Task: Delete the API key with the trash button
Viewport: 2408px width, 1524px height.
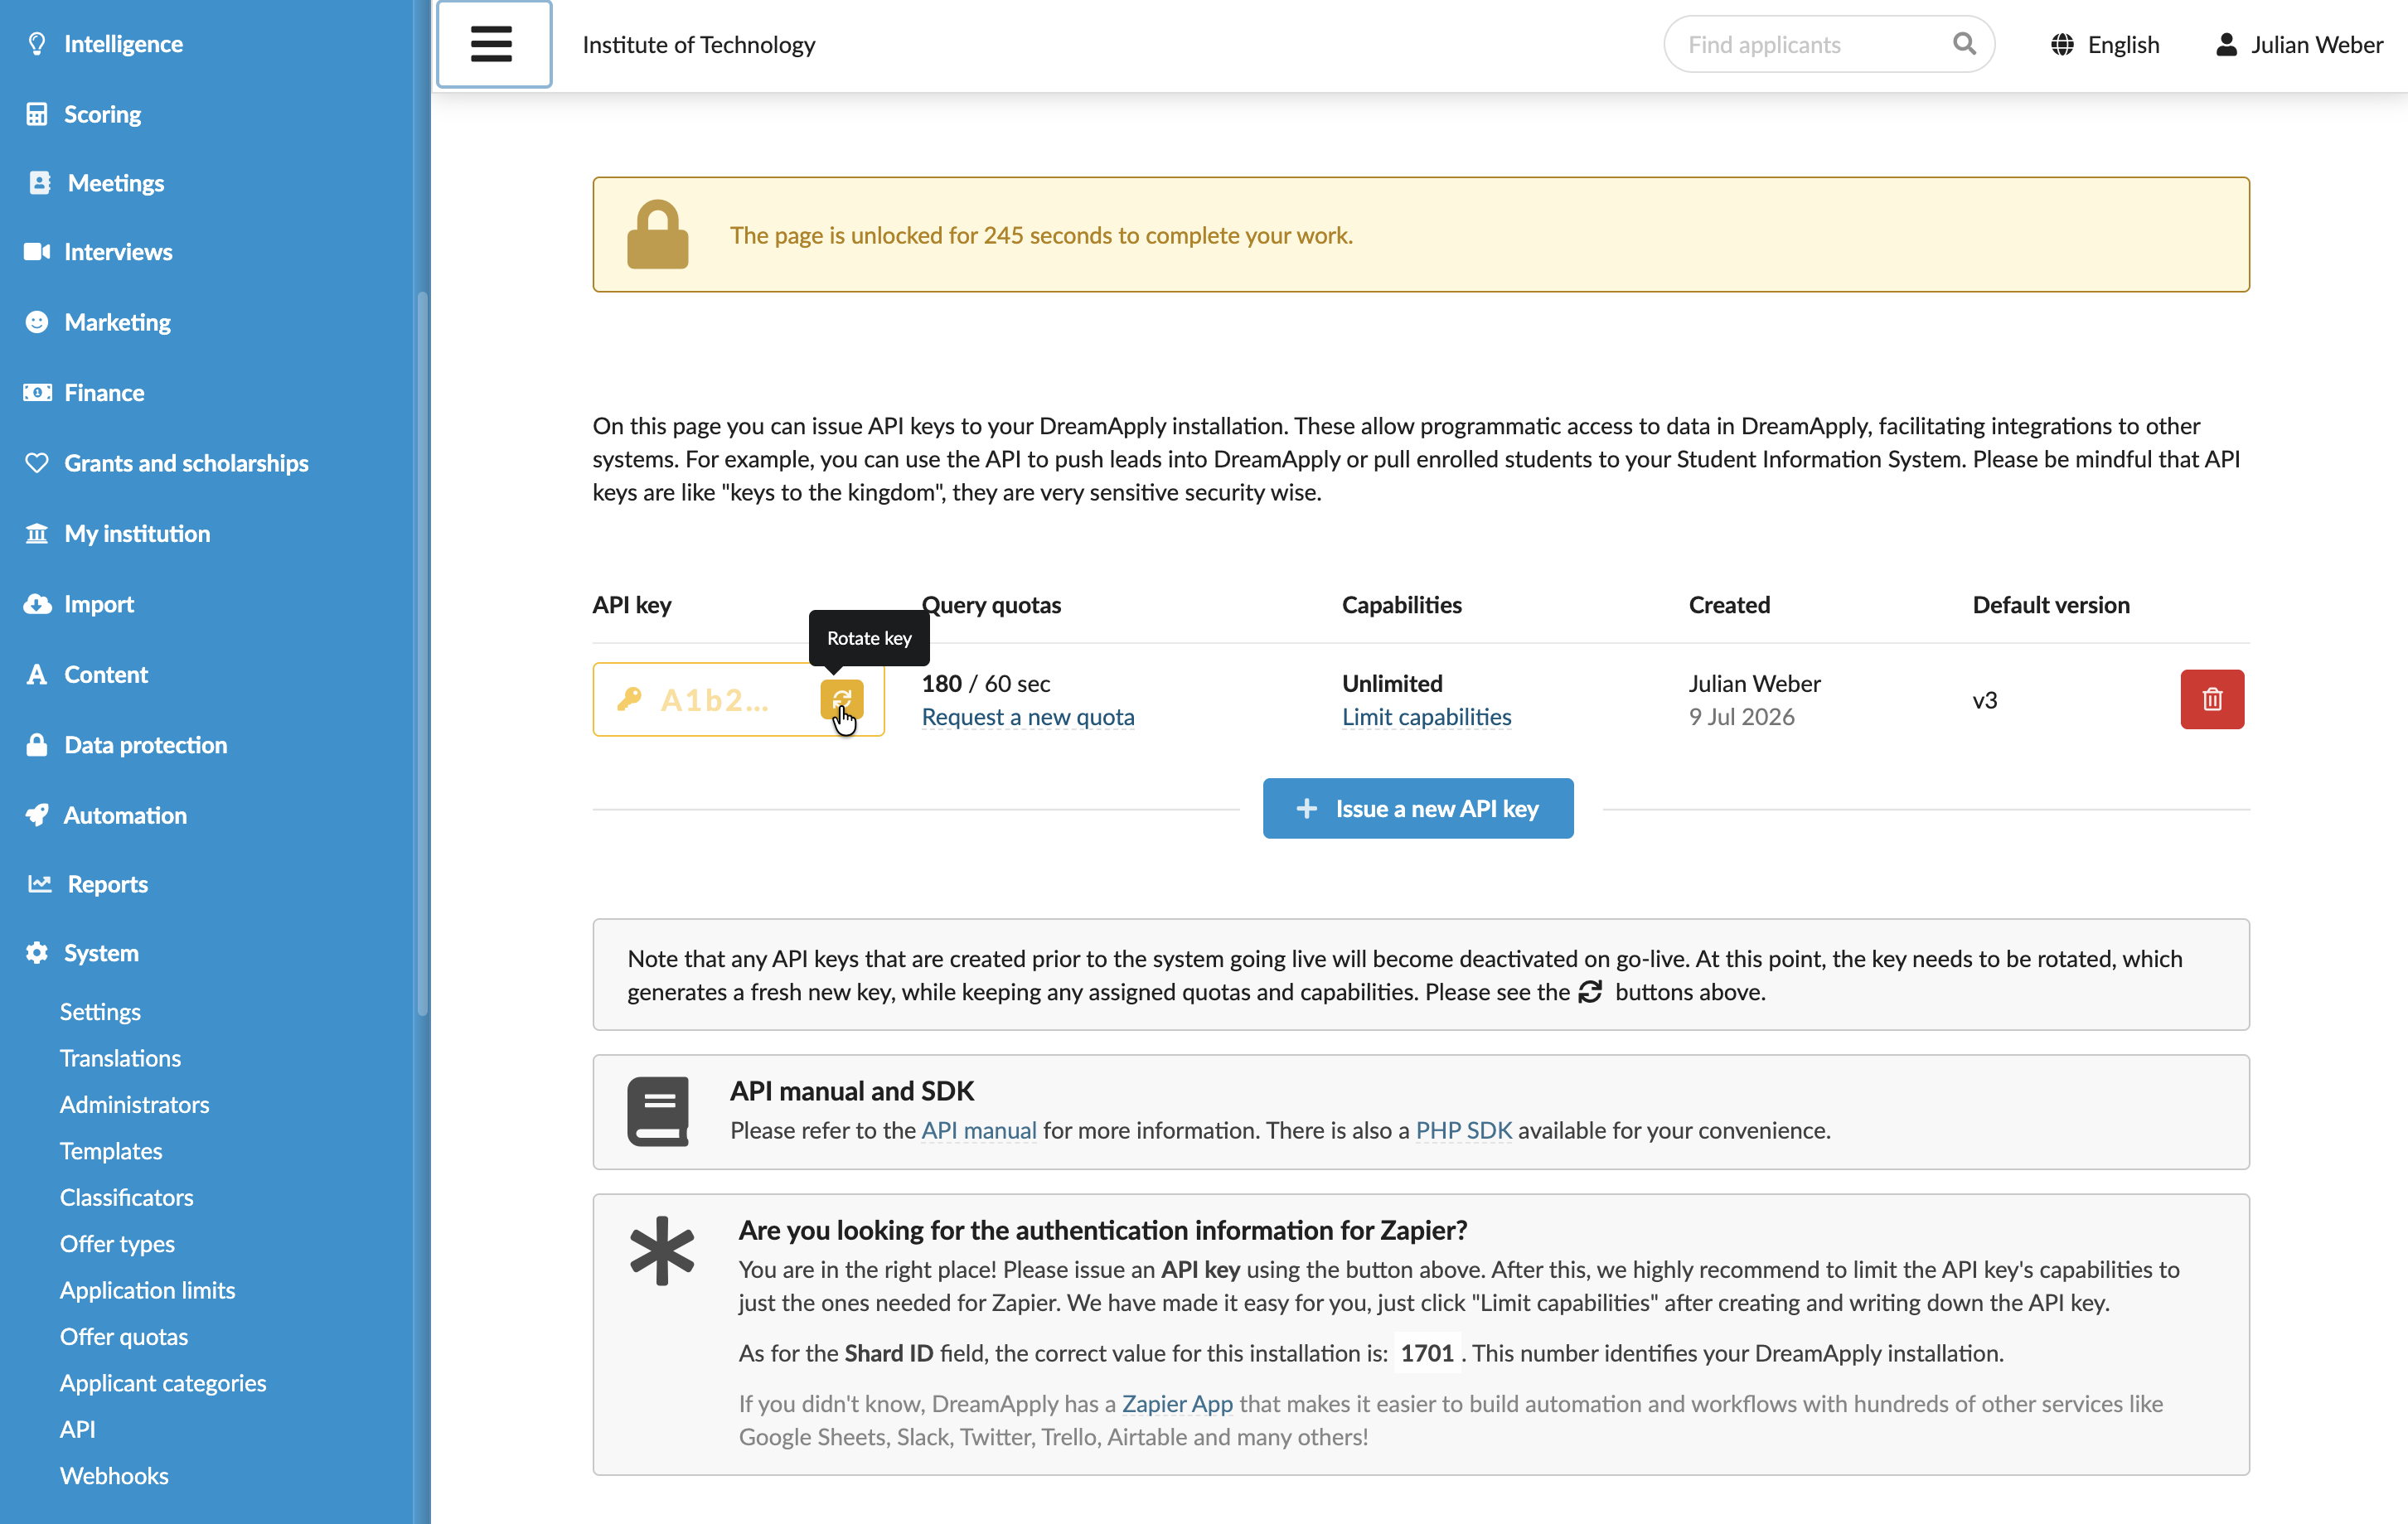Action: (2212, 699)
